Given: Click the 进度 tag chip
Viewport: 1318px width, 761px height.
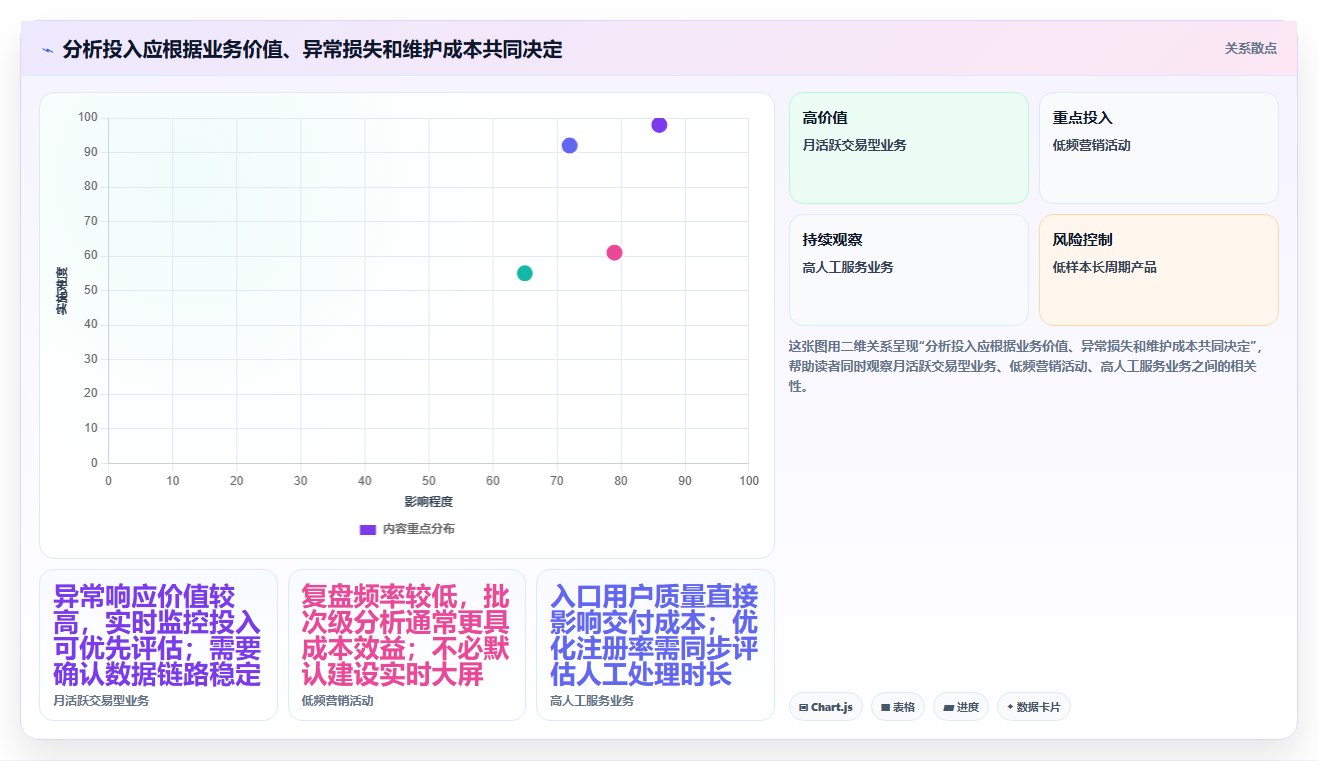Looking at the screenshot, I should (960, 707).
